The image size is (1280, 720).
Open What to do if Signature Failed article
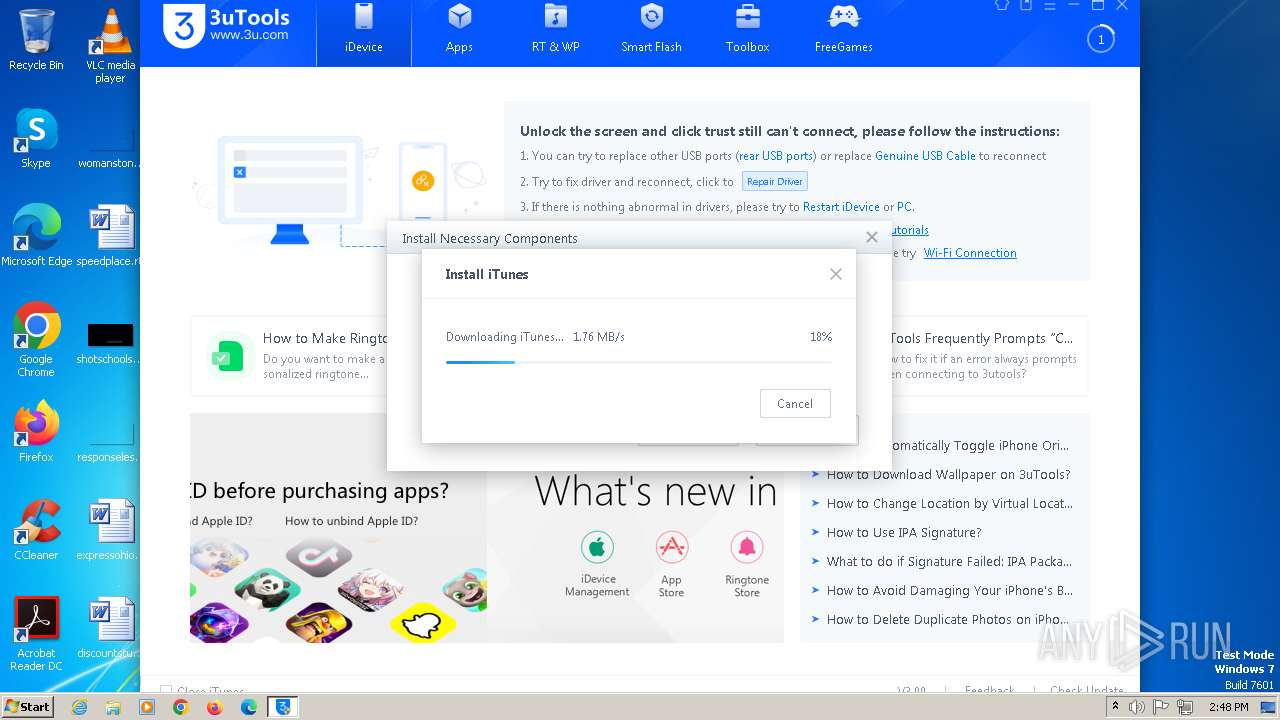pyautogui.click(x=949, y=562)
